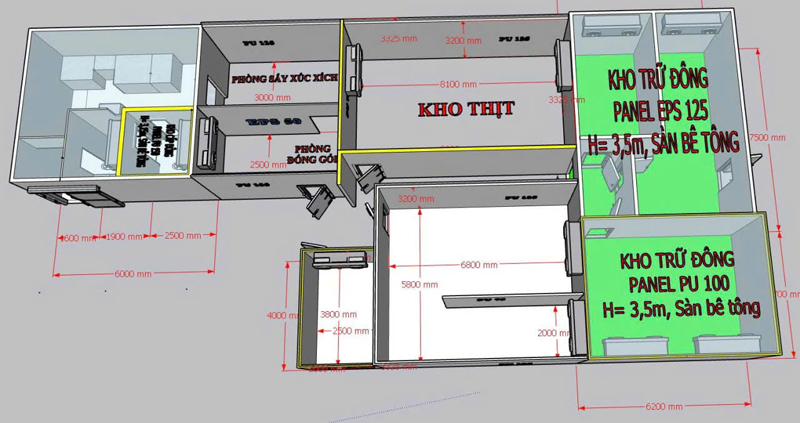Select the '600 mm' dimension text
800x423 pixels.
click(x=78, y=238)
